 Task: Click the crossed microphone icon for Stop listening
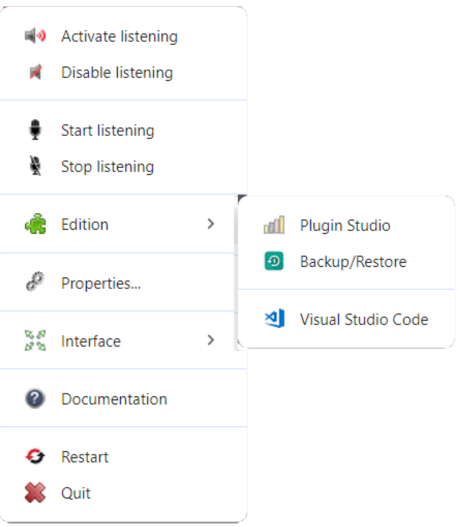point(35,166)
